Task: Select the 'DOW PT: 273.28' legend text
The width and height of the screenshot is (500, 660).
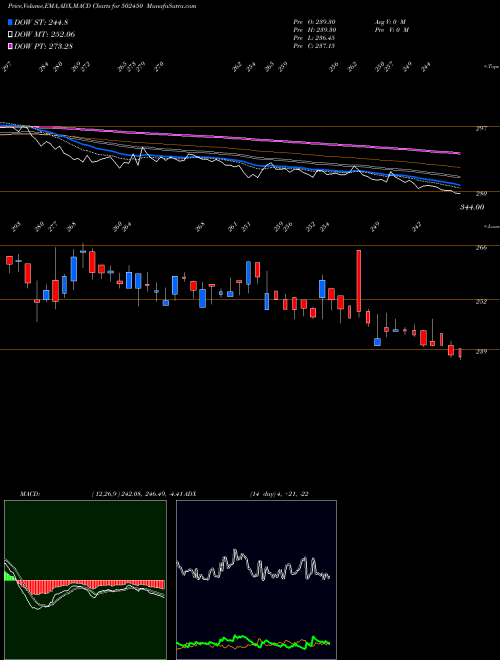Action: pos(43,46)
